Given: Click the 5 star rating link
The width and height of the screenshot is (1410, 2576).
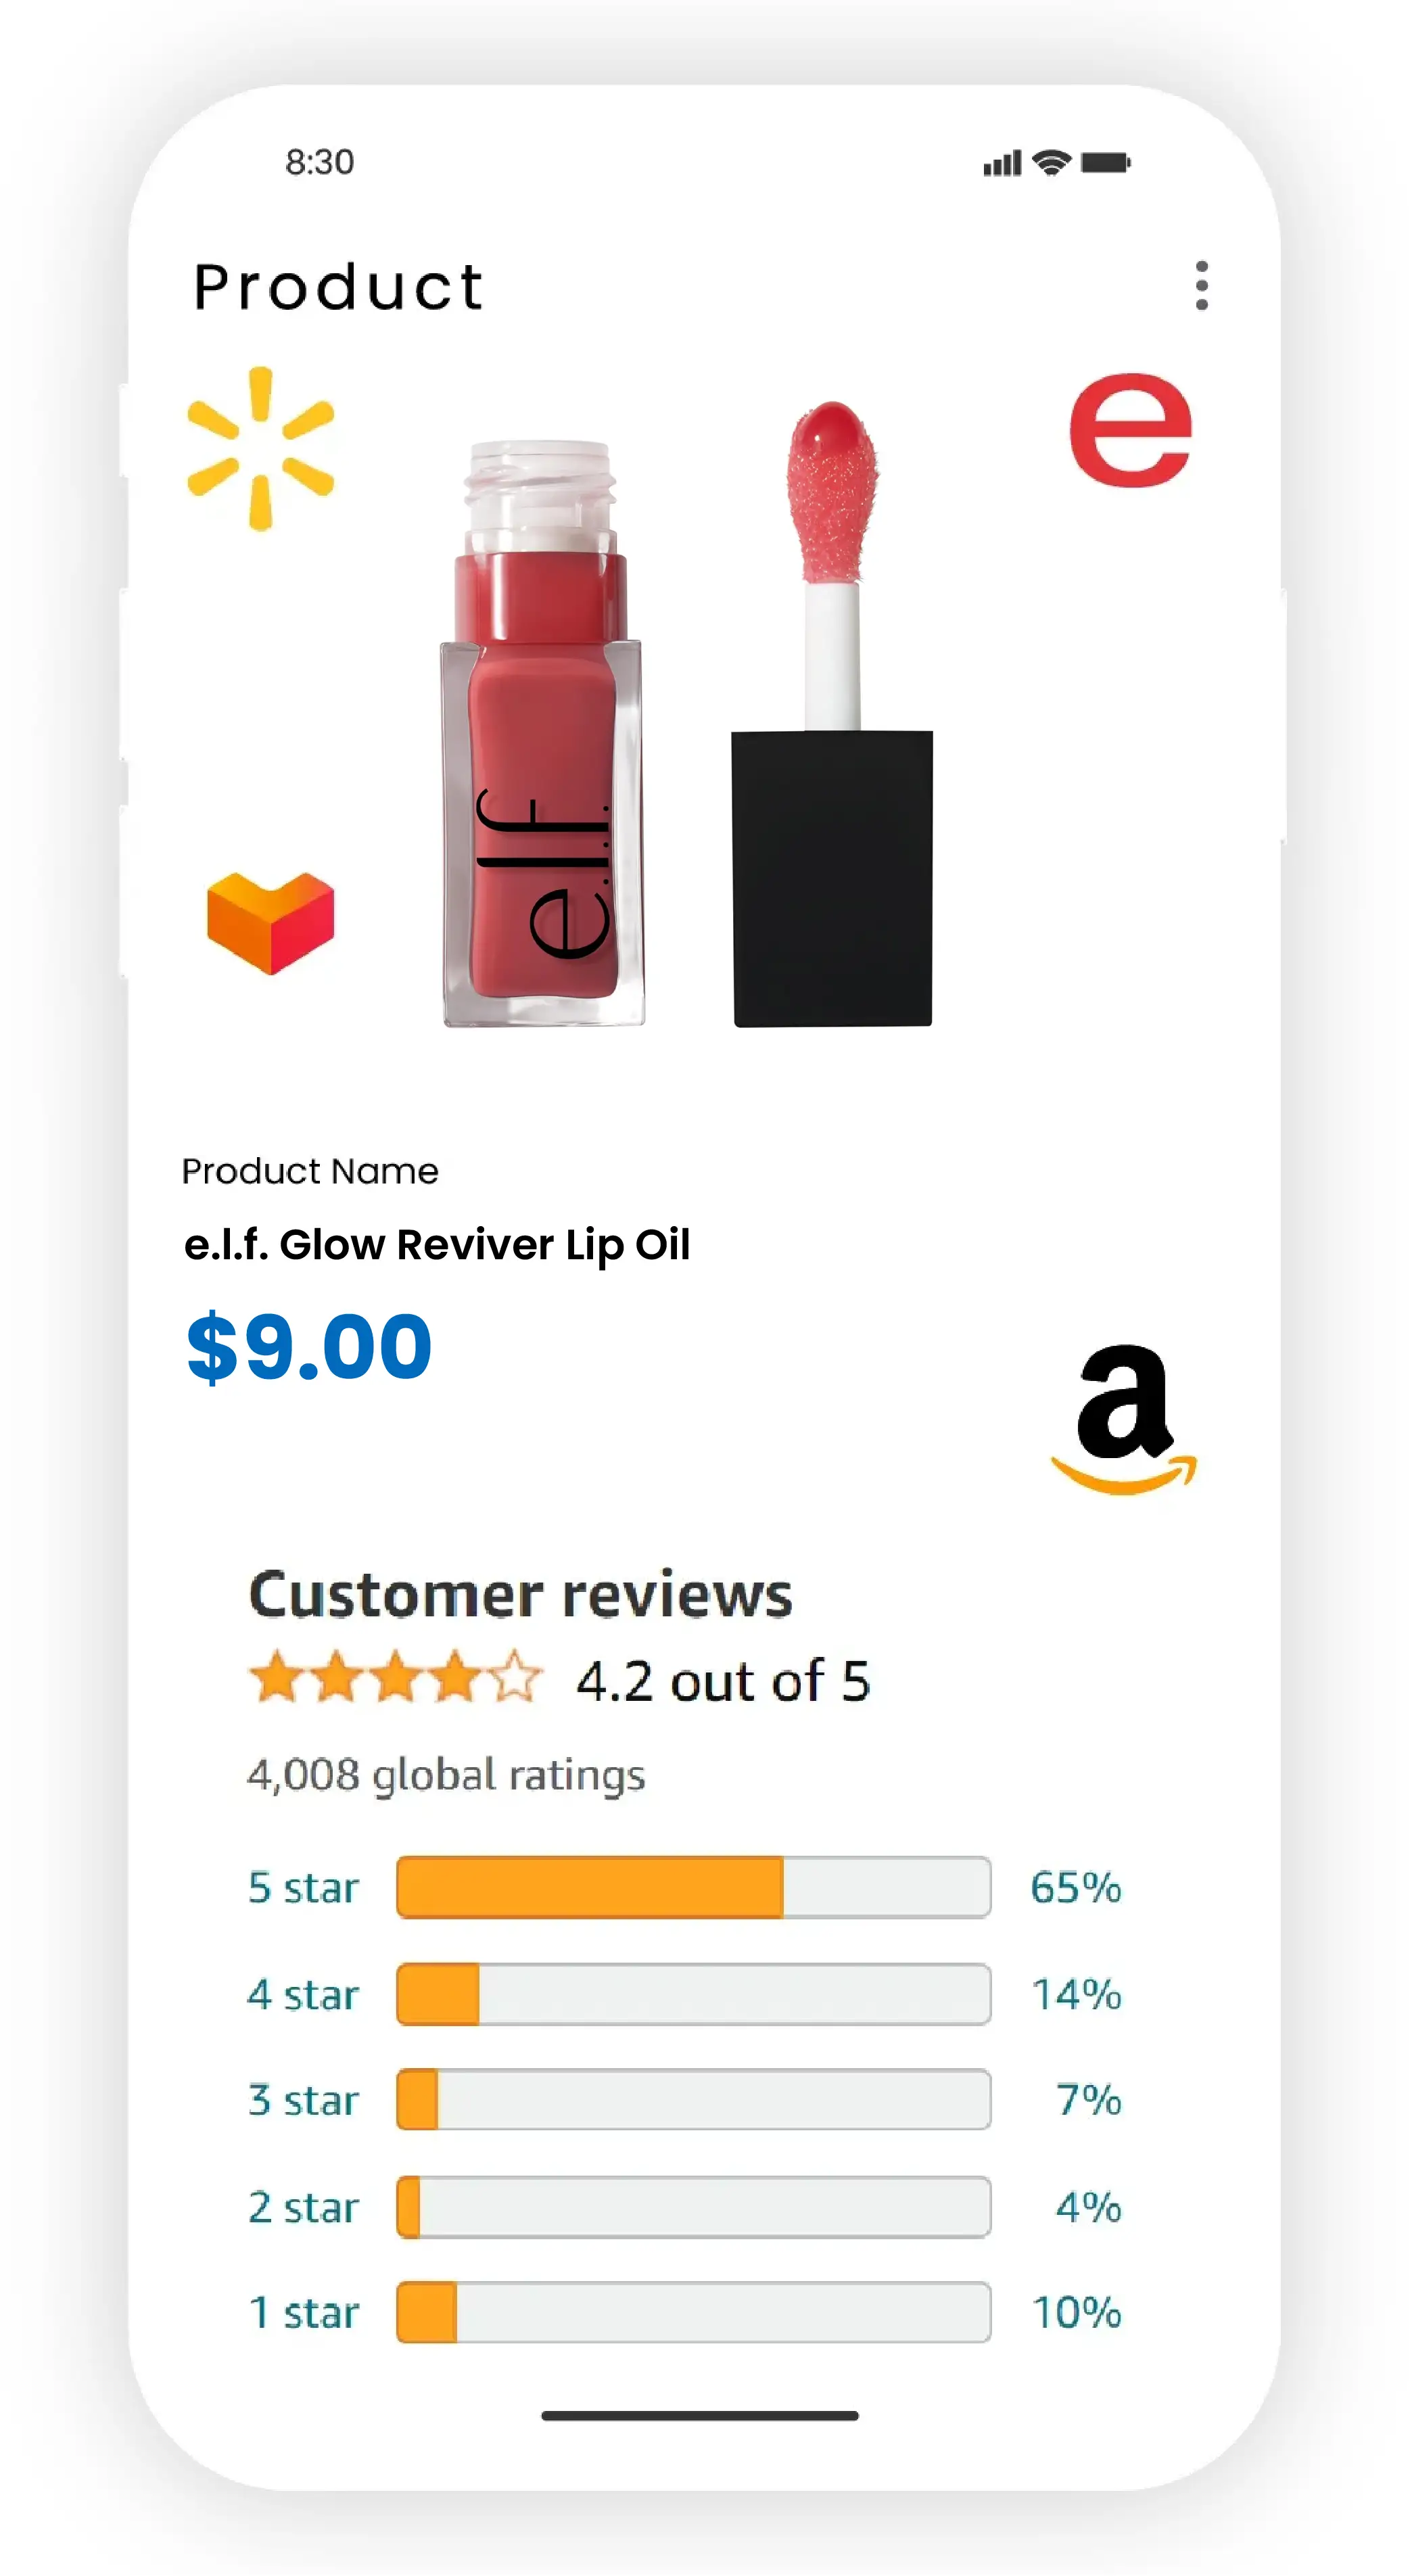Looking at the screenshot, I should click(303, 1888).
